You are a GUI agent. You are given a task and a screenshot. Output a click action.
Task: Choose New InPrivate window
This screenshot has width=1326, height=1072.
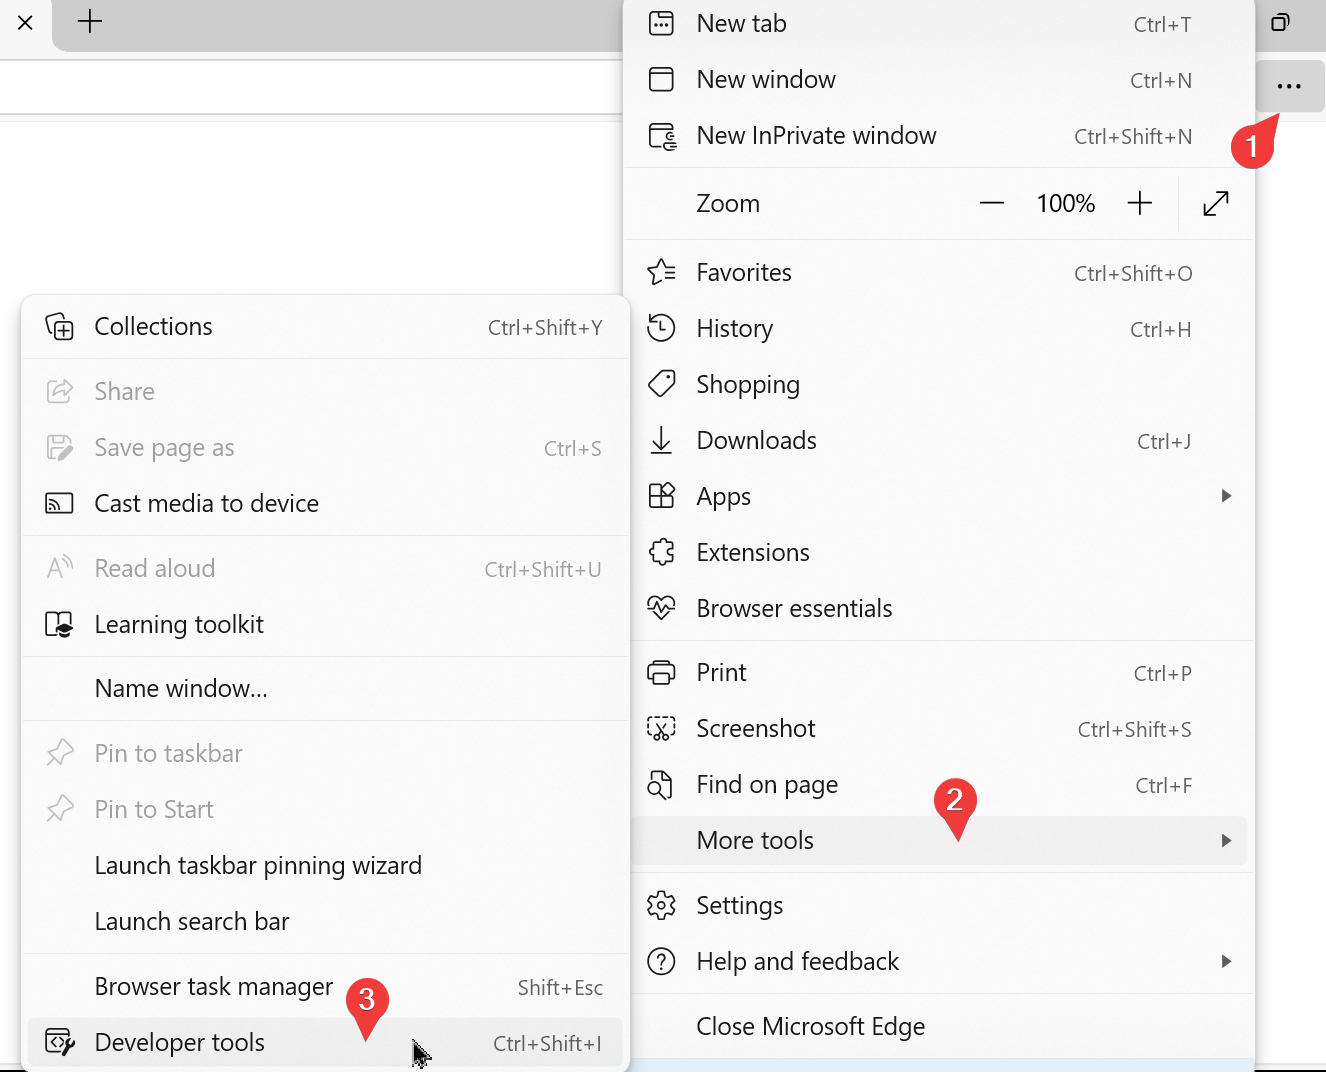pyautogui.click(x=938, y=136)
